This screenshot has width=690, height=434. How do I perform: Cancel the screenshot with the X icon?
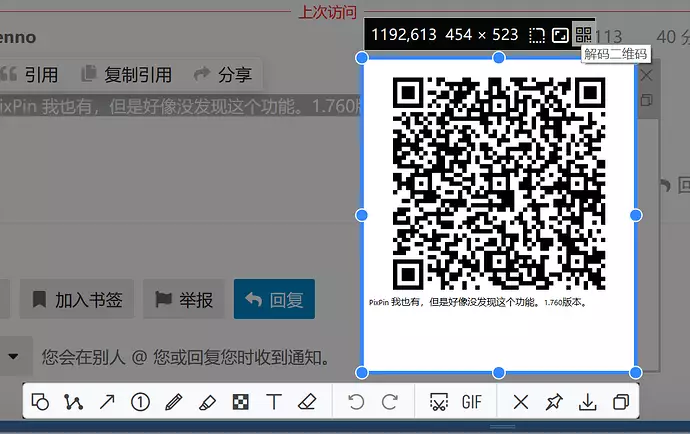(x=521, y=401)
